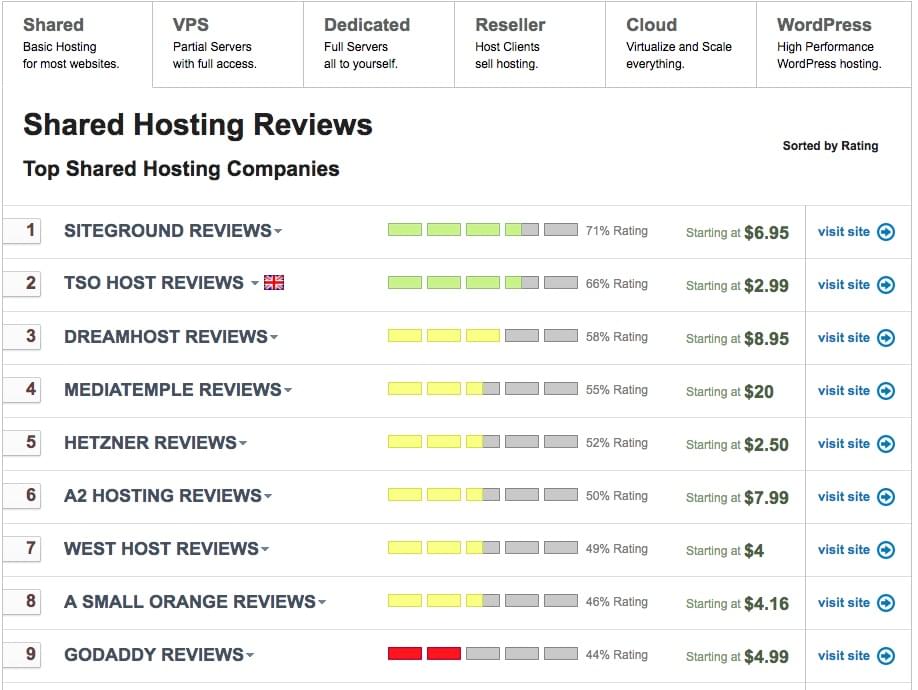Click the arrow icon in the GoDaddy row
The image size is (918, 690).
(x=885, y=656)
